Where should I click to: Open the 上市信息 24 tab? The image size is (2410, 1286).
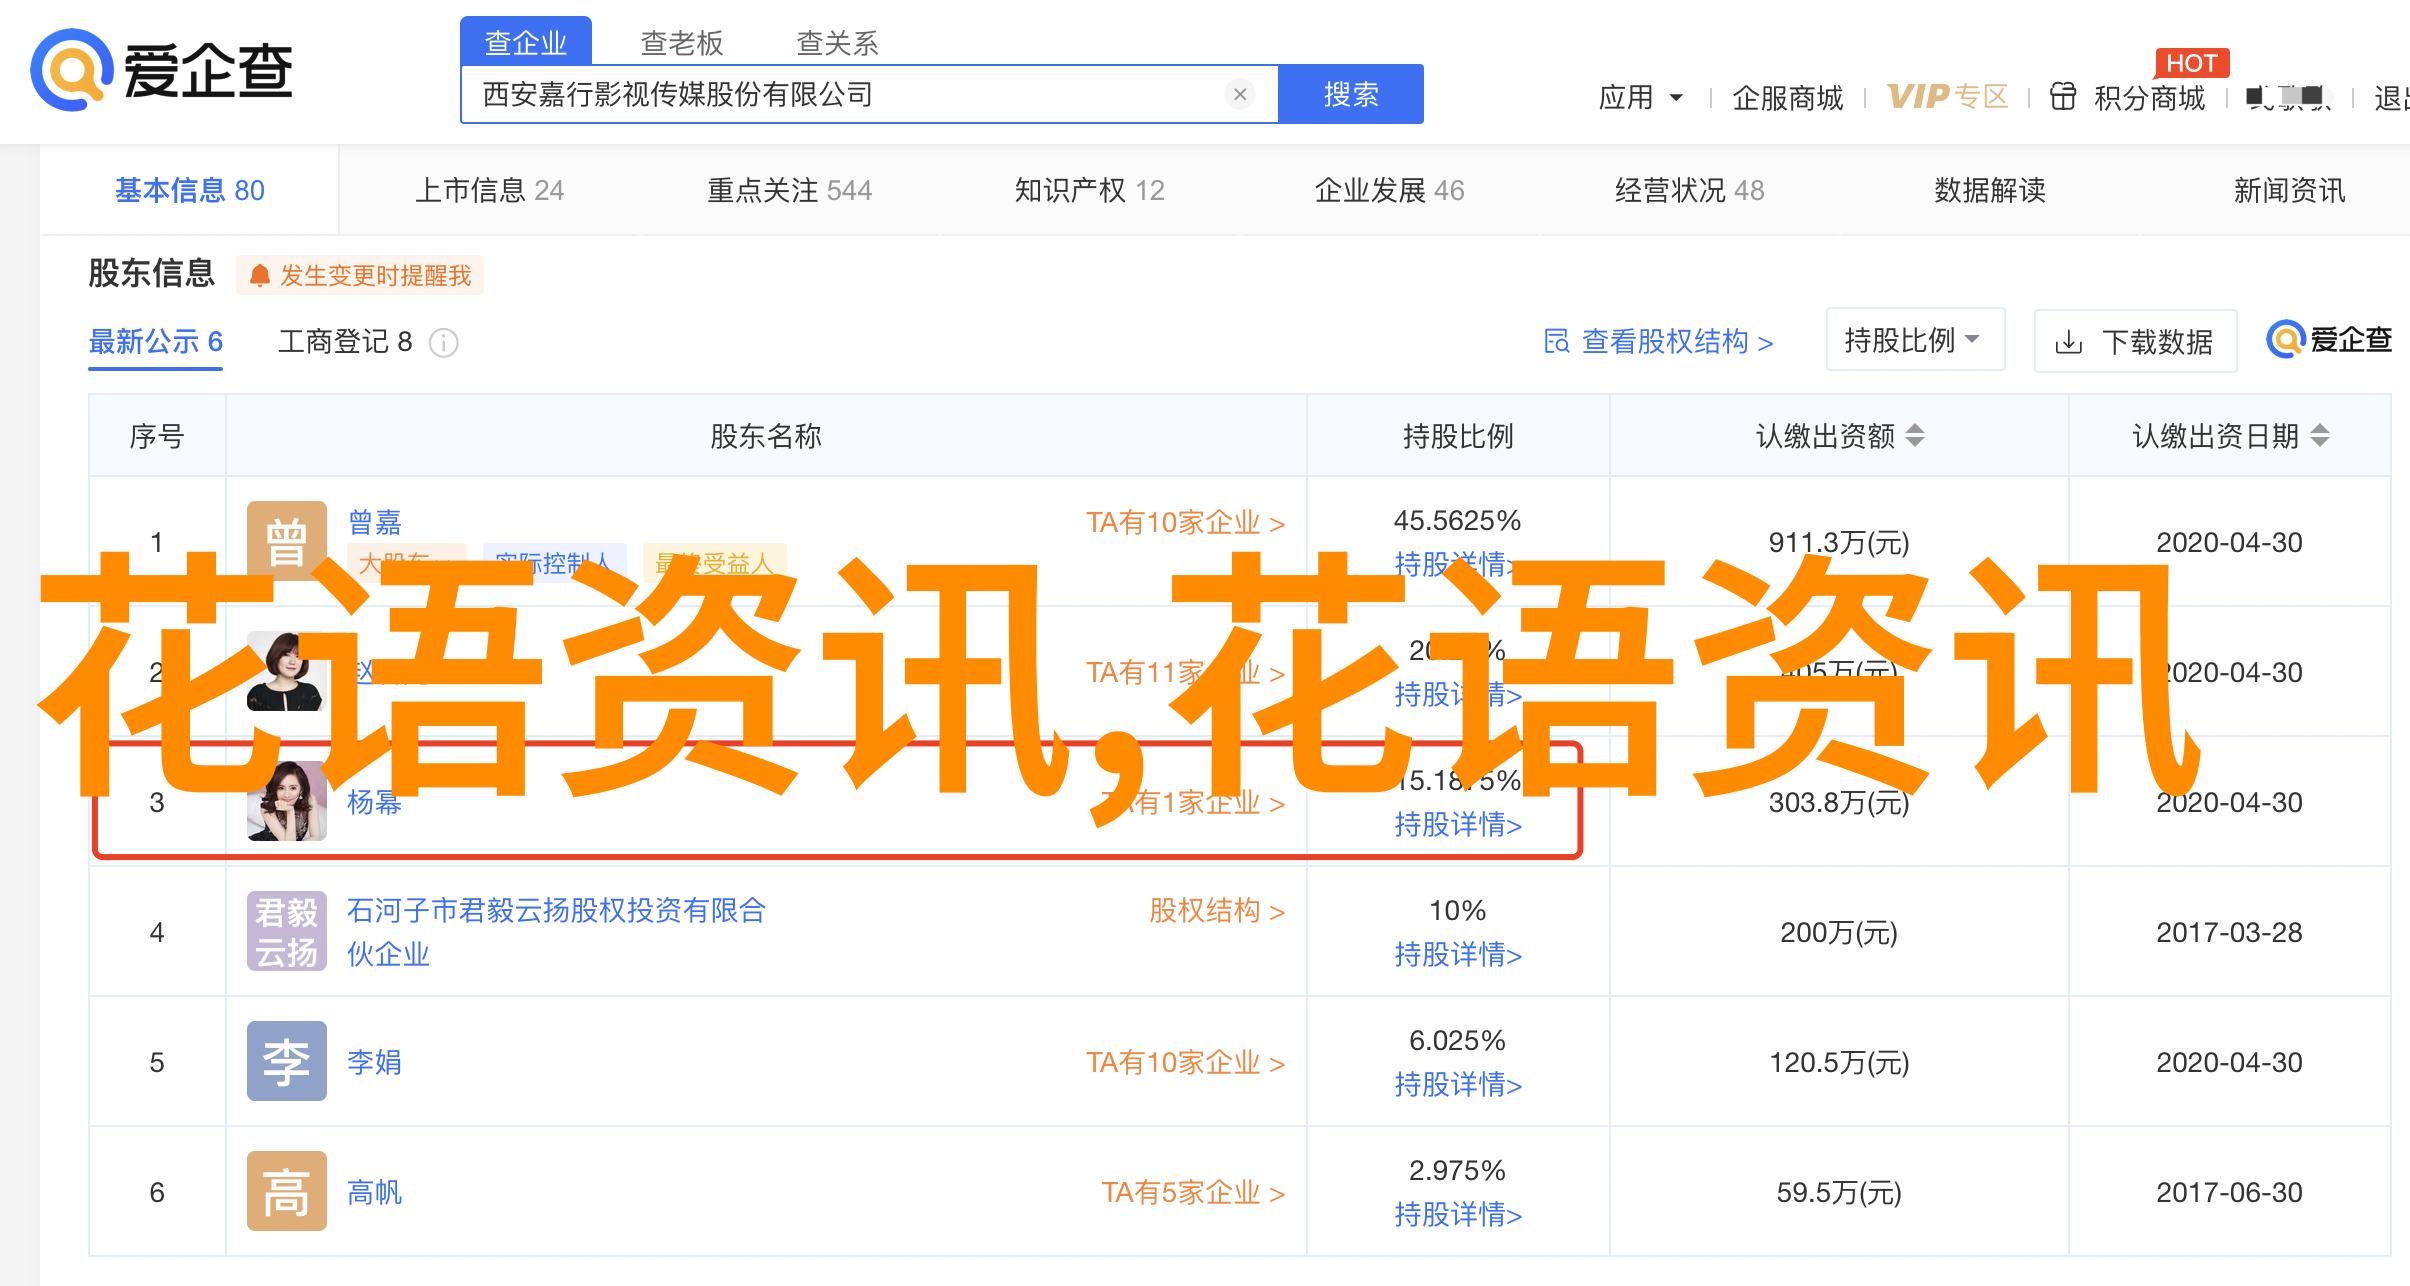pyautogui.click(x=490, y=190)
